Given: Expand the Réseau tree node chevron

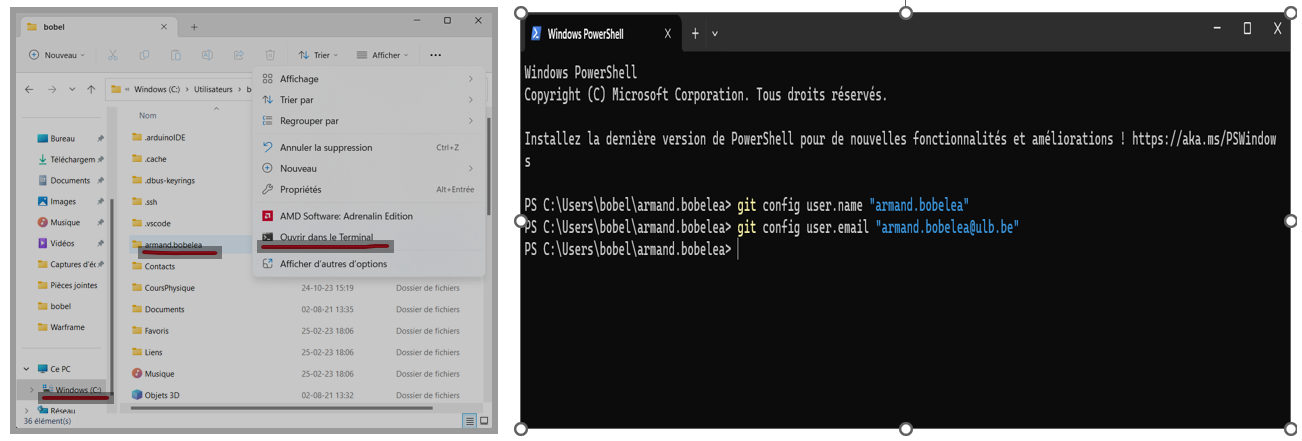Looking at the screenshot, I should pos(26,410).
